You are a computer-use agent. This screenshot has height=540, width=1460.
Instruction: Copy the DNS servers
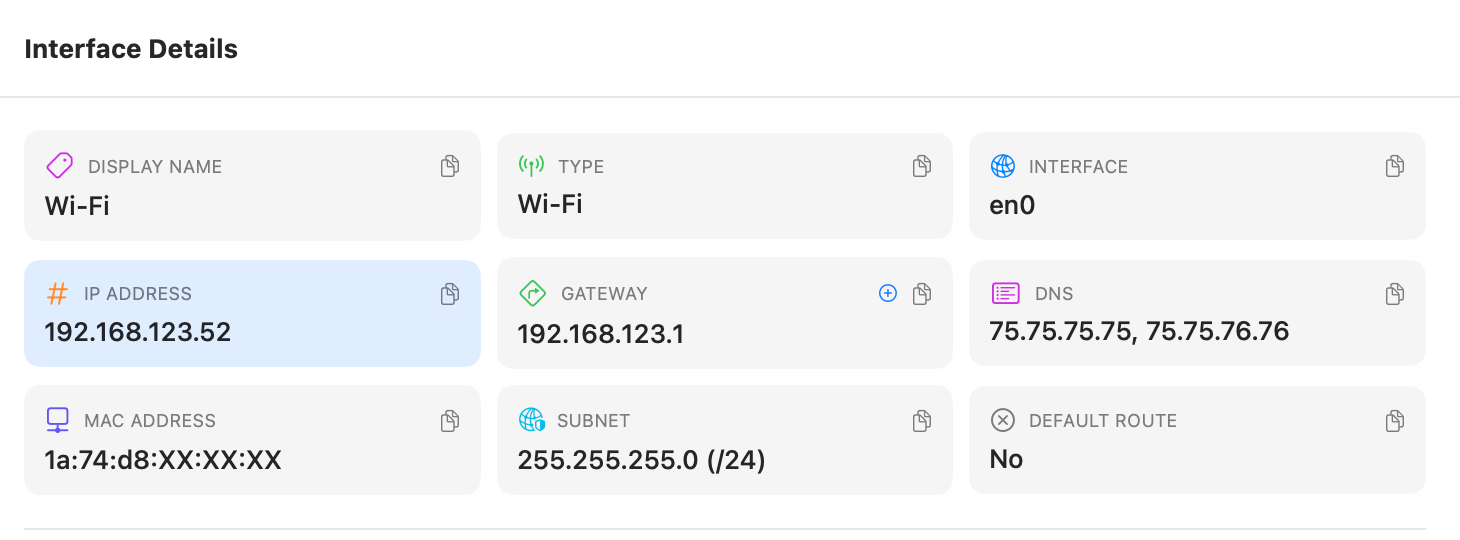tap(1394, 293)
